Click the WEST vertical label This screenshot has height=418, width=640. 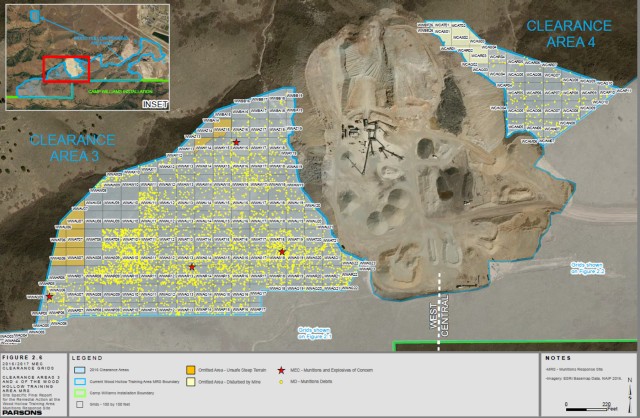[x=434, y=316]
